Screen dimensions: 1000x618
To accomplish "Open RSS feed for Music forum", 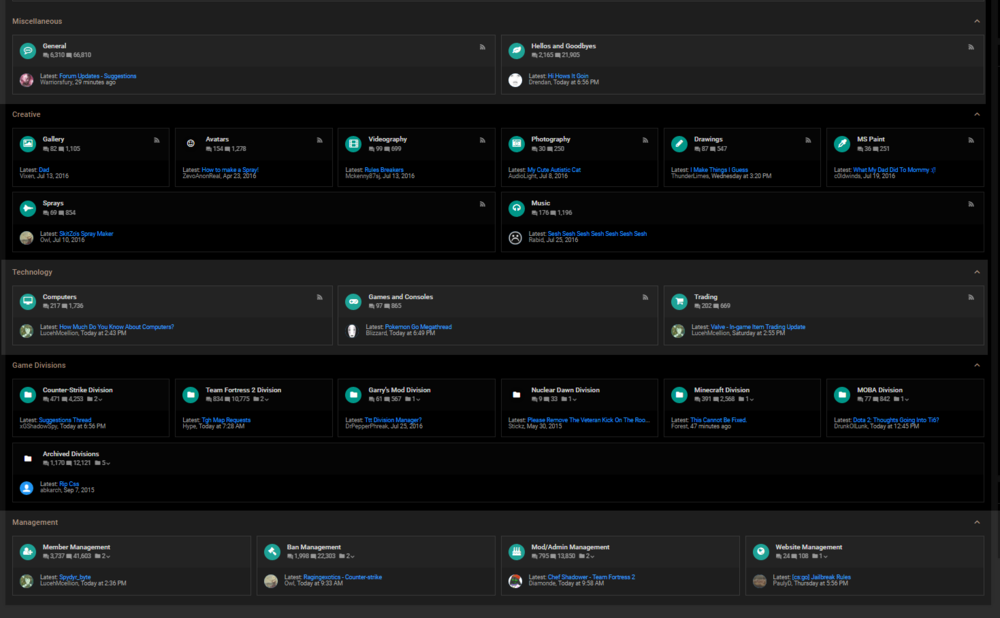I will (x=971, y=204).
